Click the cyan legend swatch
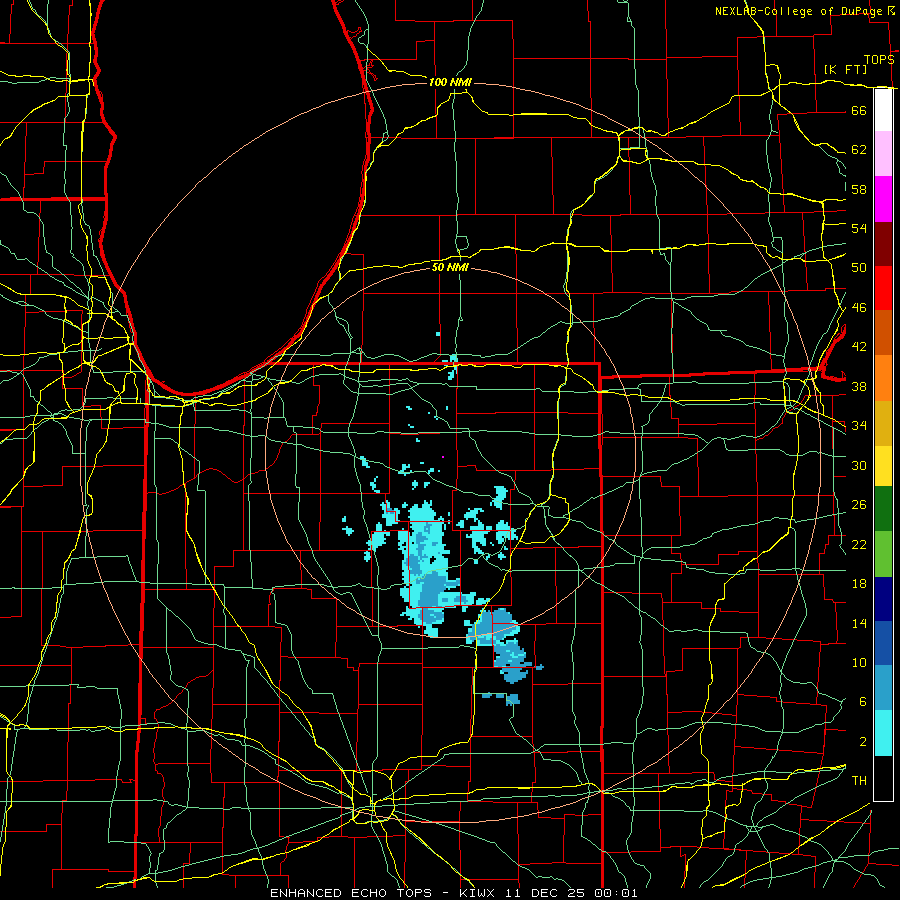 [883, 733]
